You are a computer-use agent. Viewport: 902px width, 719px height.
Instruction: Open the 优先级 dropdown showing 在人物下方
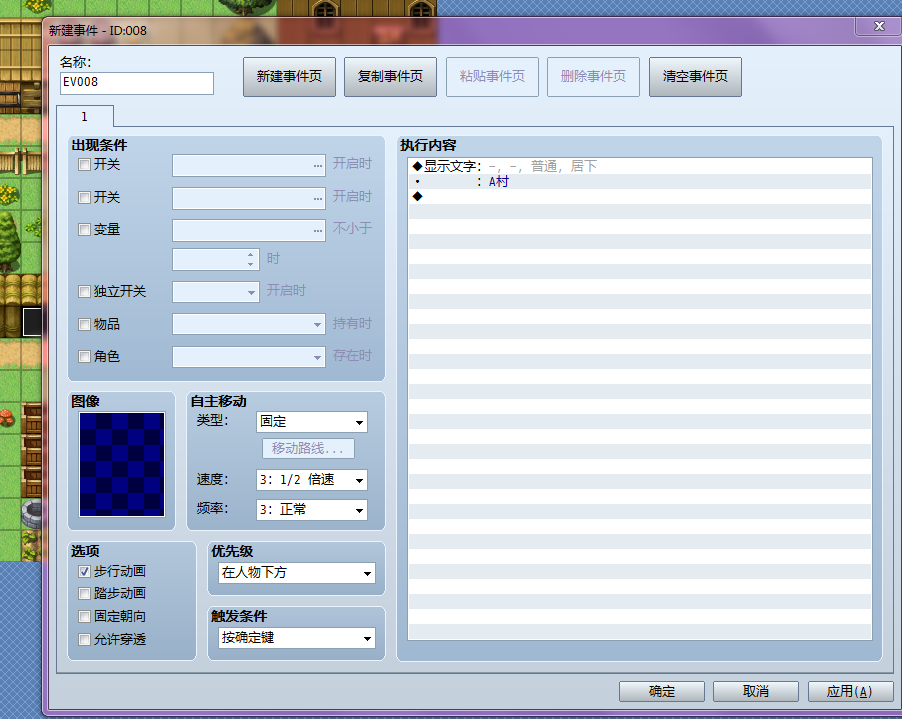pos(297,573)
